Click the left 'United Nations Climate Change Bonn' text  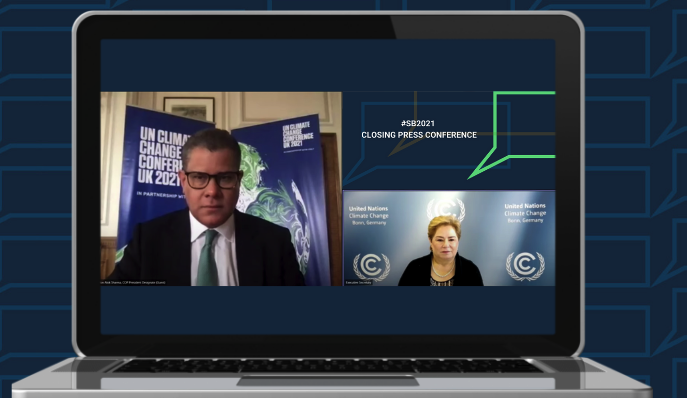pos(368,215)
